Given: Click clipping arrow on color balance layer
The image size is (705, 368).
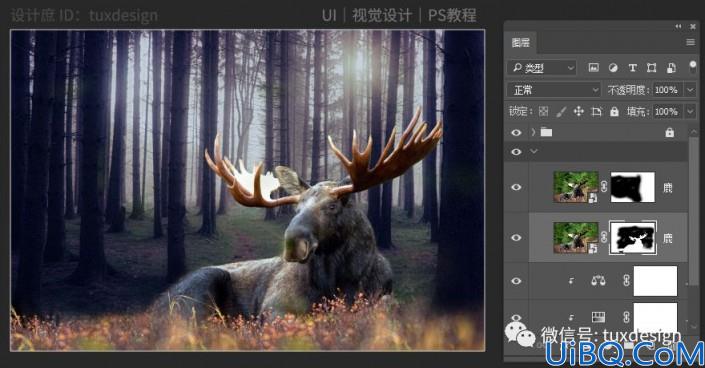Looking at the screenshot, I should click(x=571, y=281).
